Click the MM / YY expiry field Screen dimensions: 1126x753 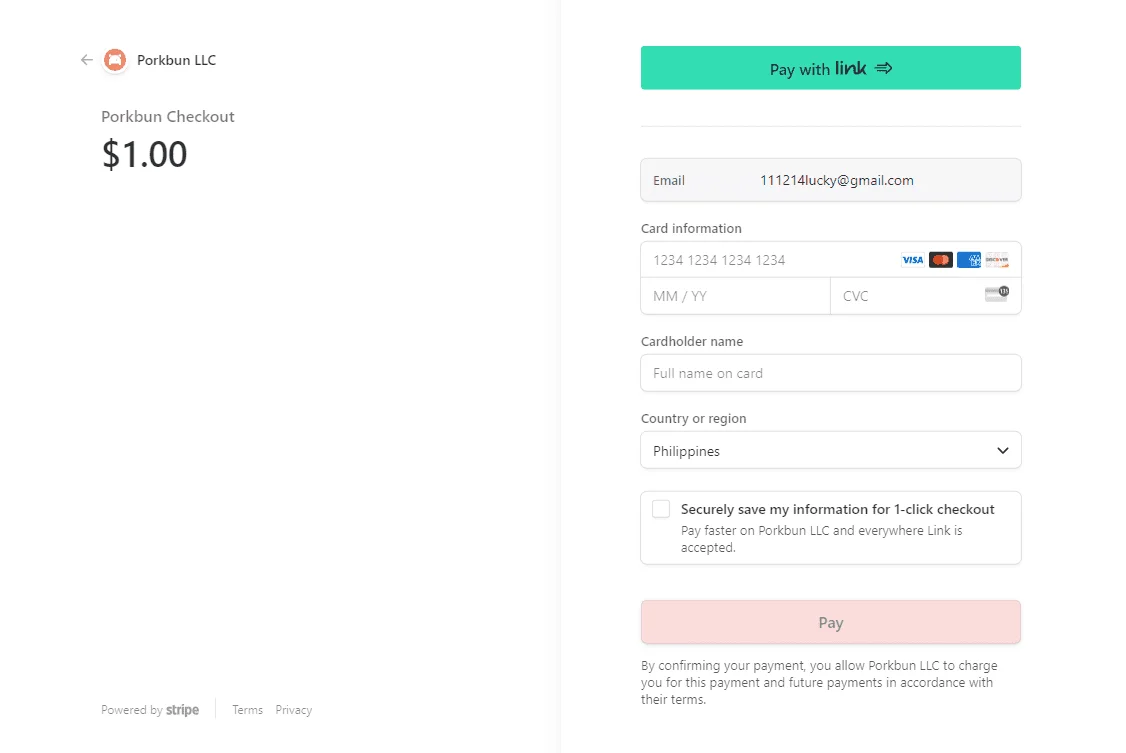click(735, 296)
